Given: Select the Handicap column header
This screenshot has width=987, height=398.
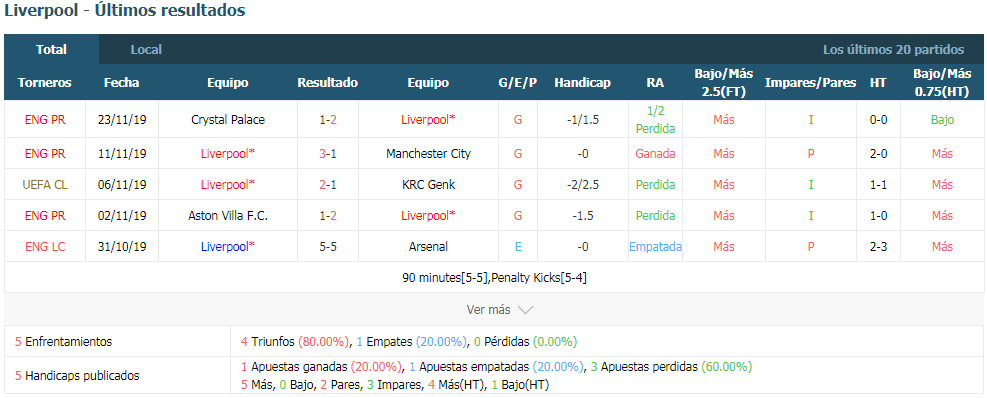Looking at the screenshot, I should (x=582, y=82).
